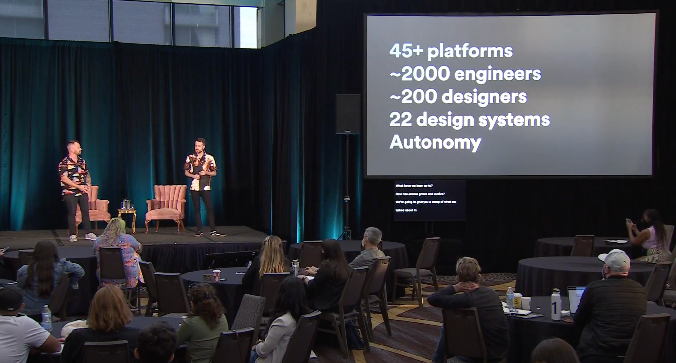This screenshot has width=676, height=363.
Task: Click the small caption monitor below the screen
Action: point(430,200)
